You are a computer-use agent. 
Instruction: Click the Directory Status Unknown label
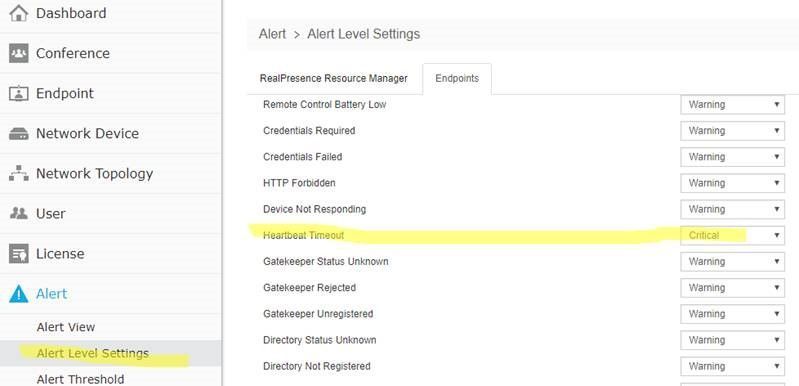click(x=319, y=340)
